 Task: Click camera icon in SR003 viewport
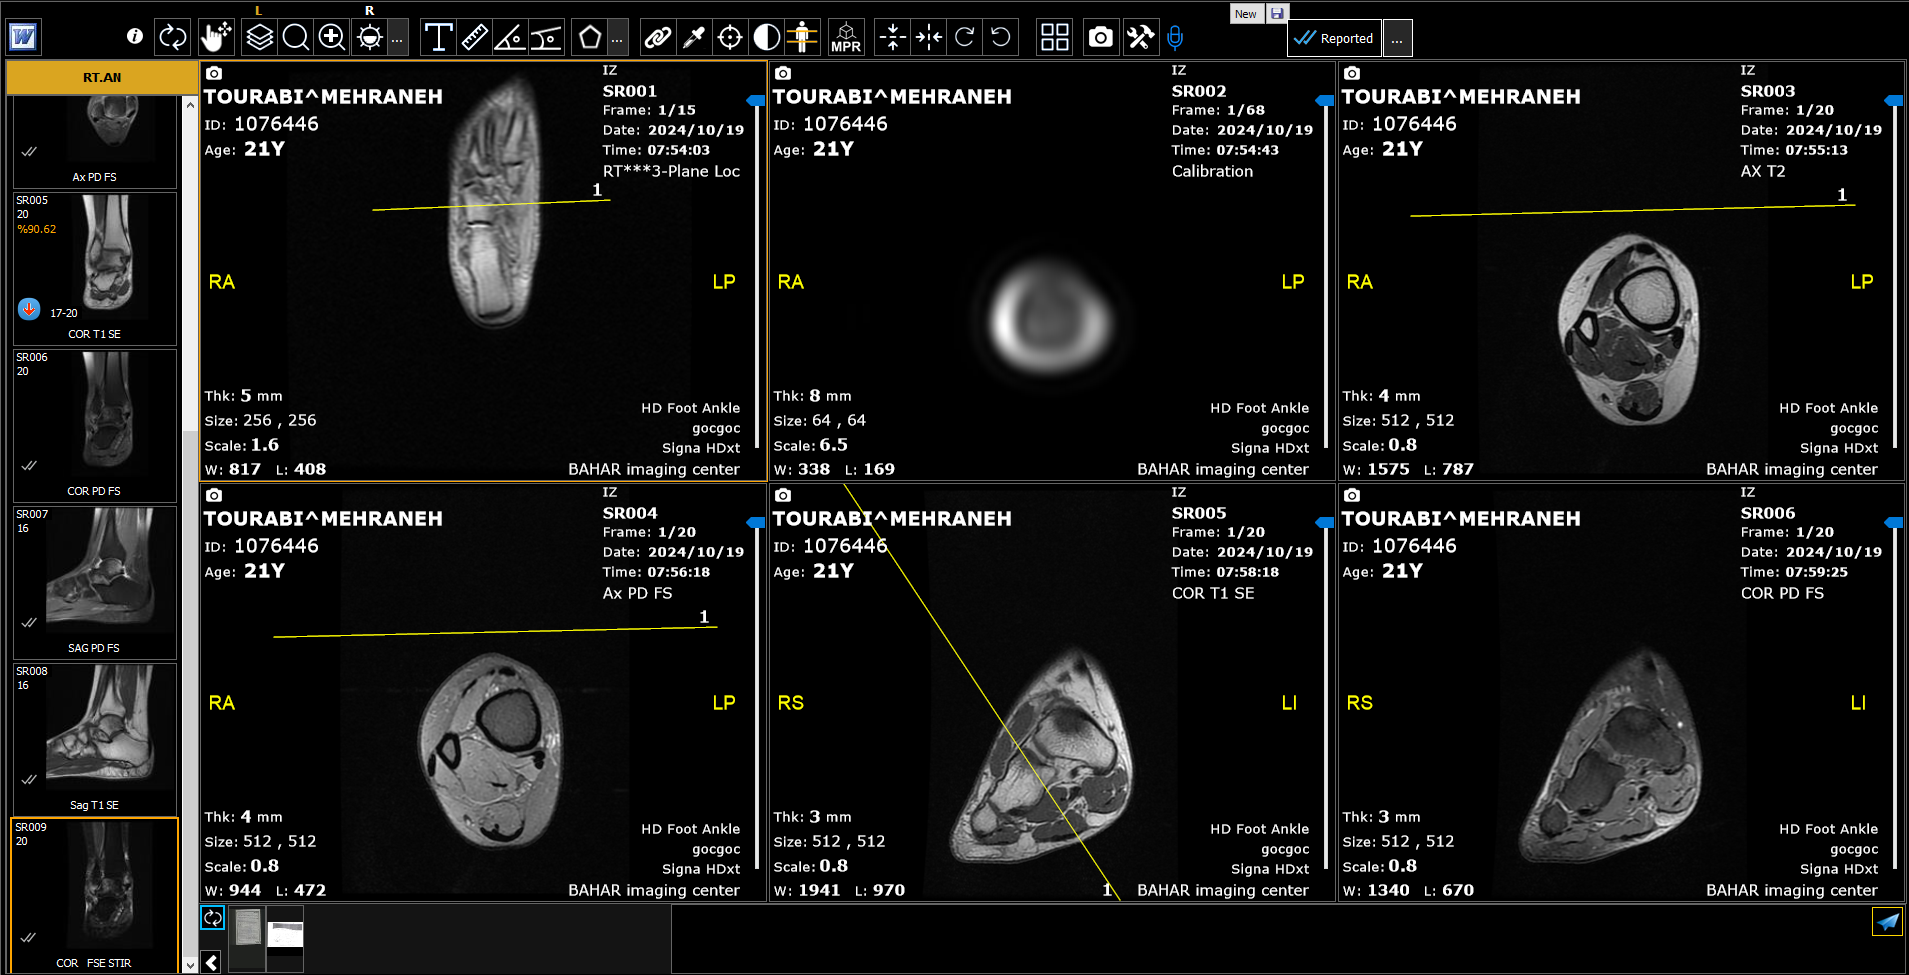1352,73
